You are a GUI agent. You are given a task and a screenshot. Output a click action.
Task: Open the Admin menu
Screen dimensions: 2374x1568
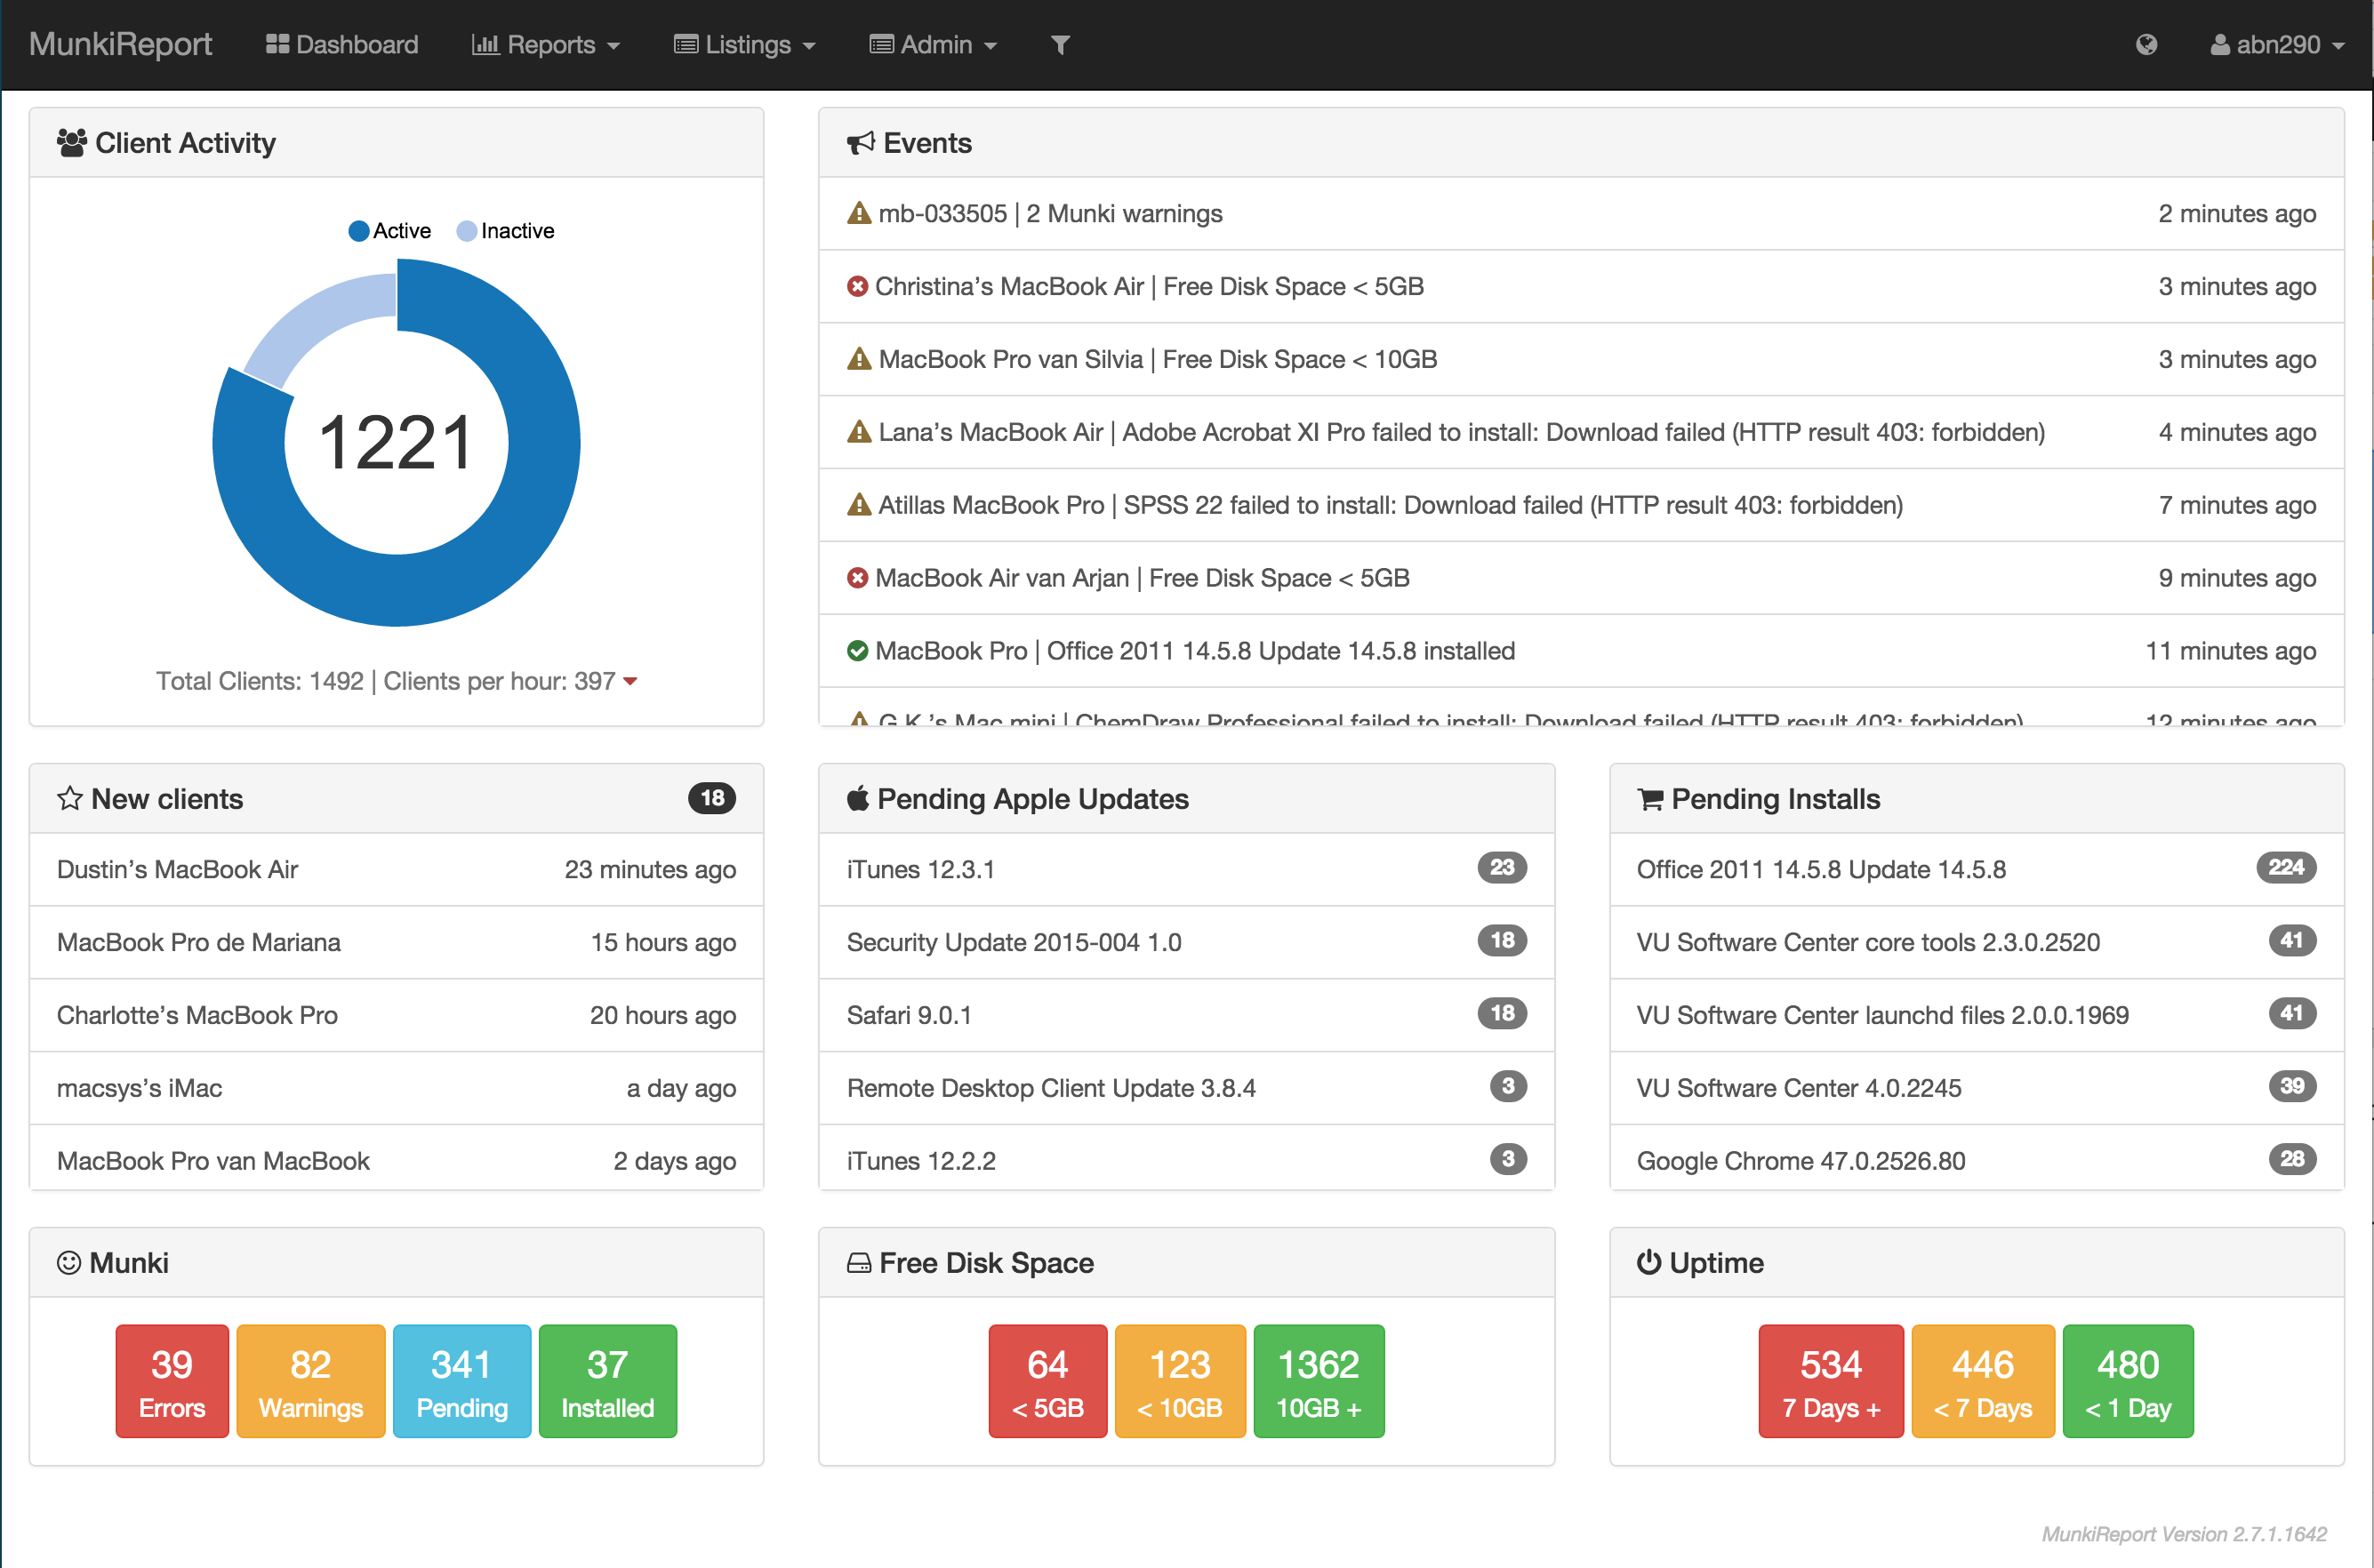(x=933, y=45)
